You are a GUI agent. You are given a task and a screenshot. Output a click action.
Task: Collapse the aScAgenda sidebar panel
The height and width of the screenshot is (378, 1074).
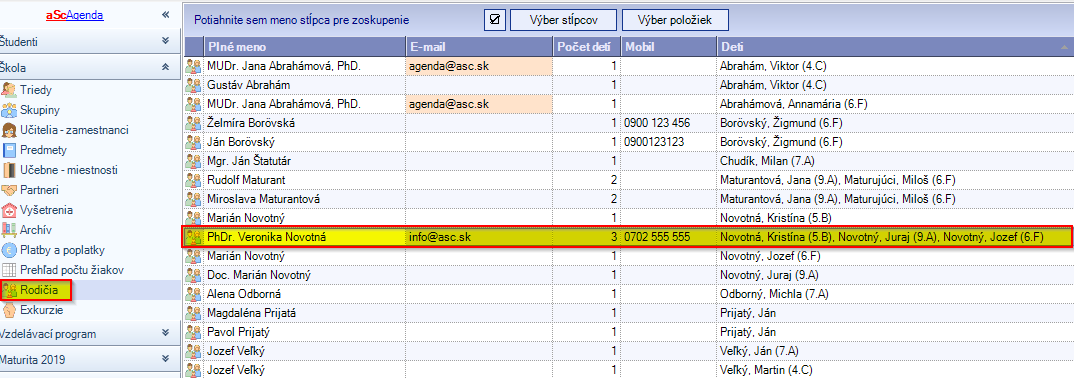(x=165, y=15)
